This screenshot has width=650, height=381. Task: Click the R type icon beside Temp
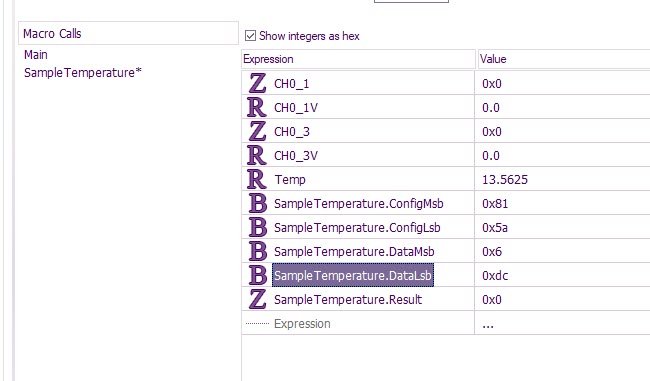pyautogui.click(x=257, y=180)
